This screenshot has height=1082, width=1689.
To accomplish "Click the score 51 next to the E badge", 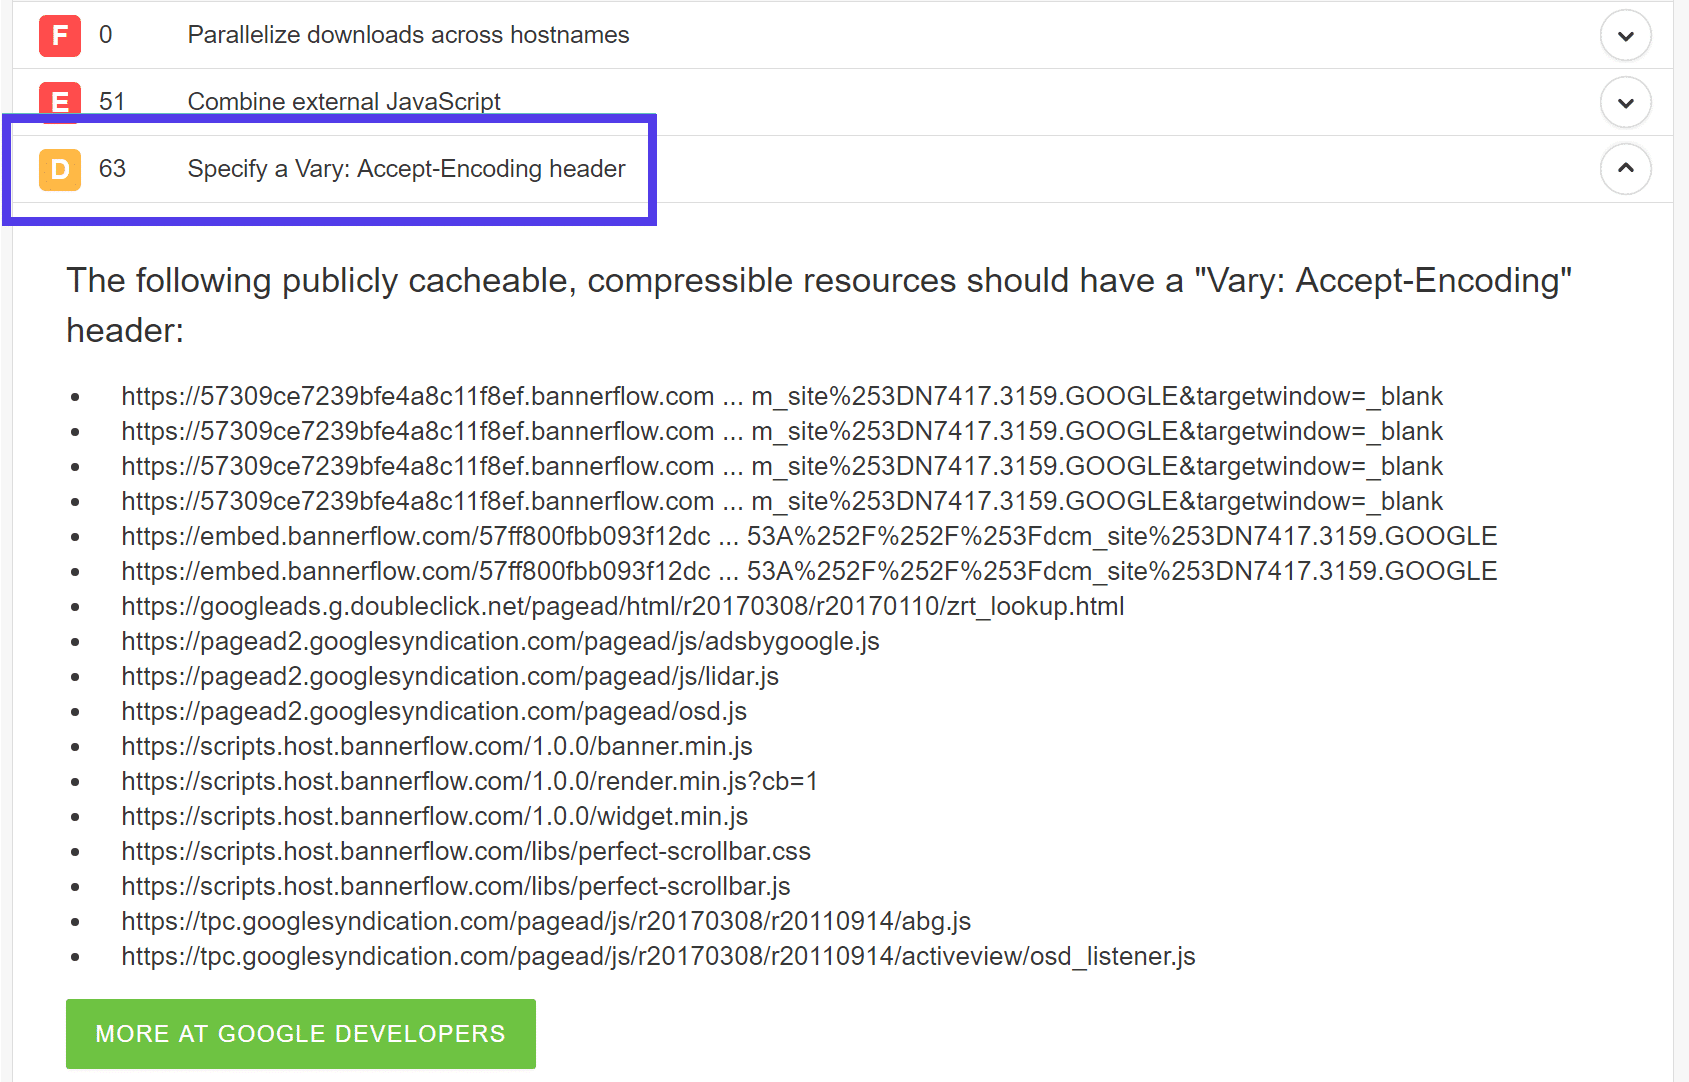I will 112,101.
